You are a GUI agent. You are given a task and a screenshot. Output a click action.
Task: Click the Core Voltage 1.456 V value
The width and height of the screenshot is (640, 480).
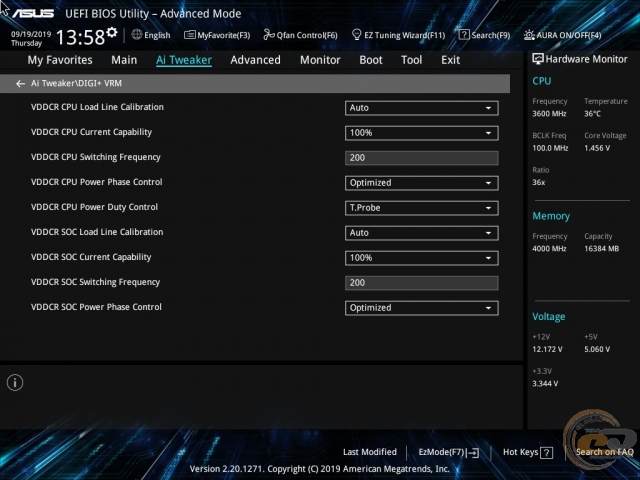(597, 148)
